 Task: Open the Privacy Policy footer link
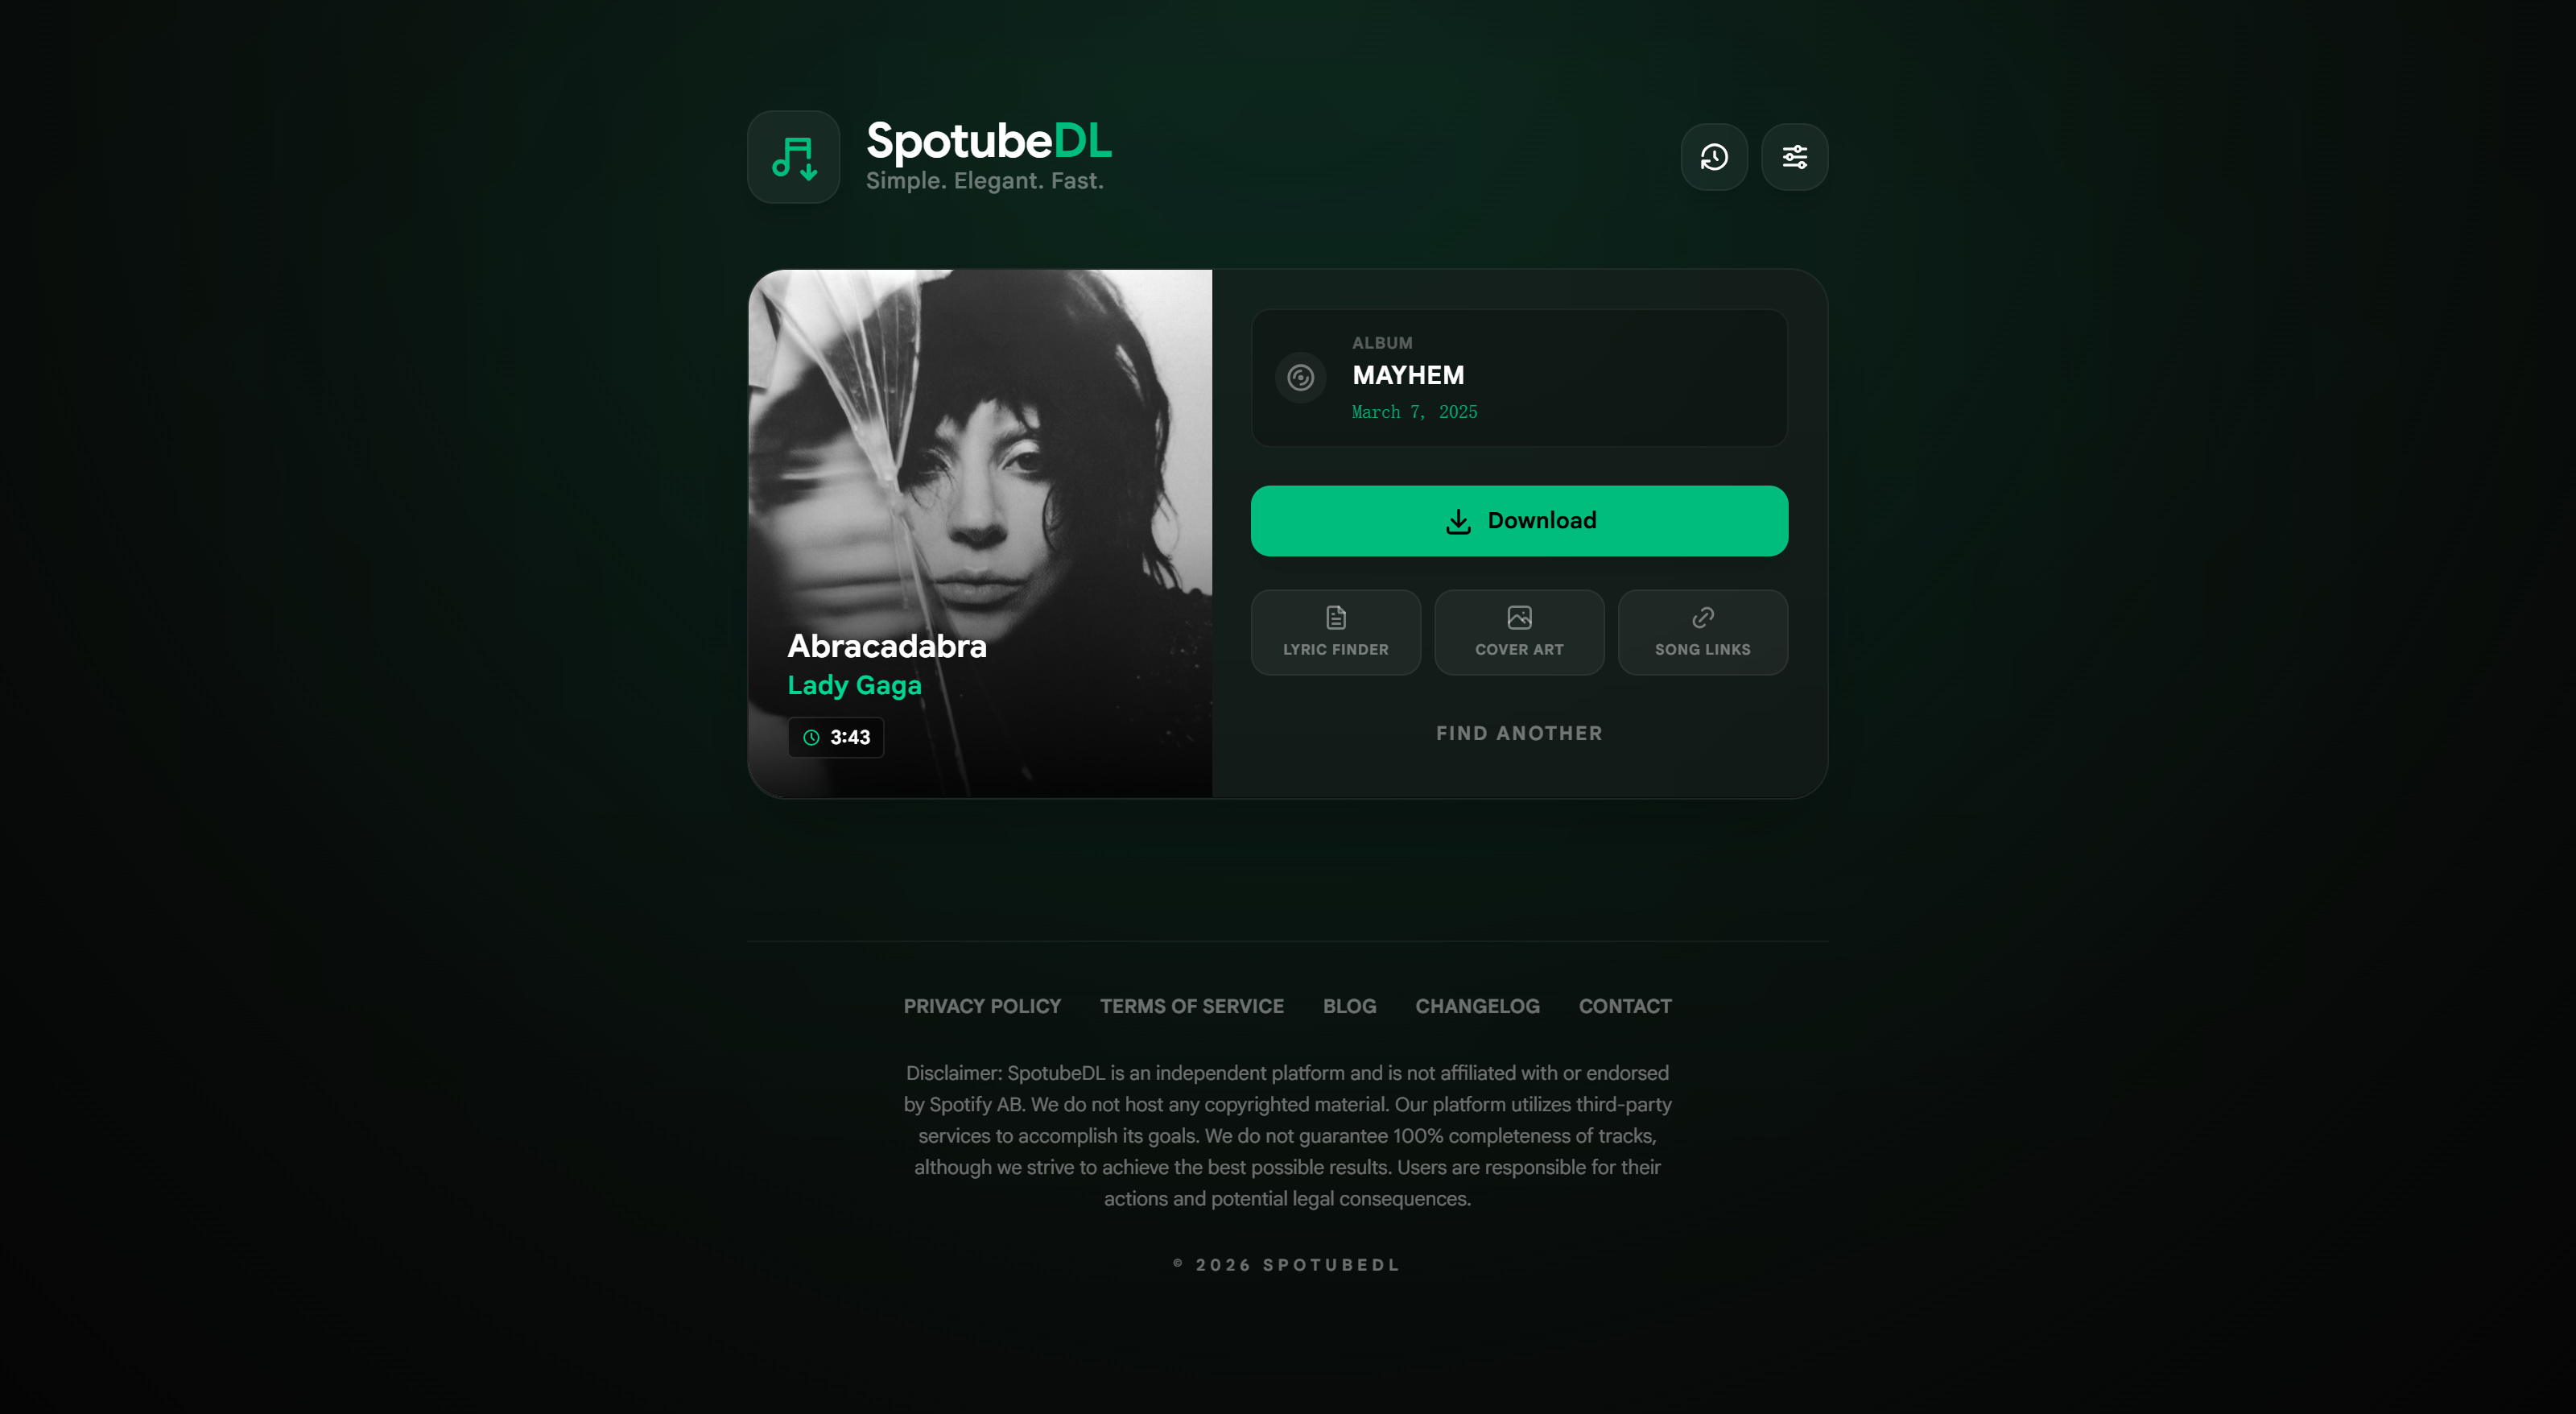click(x=982, y=1006)
